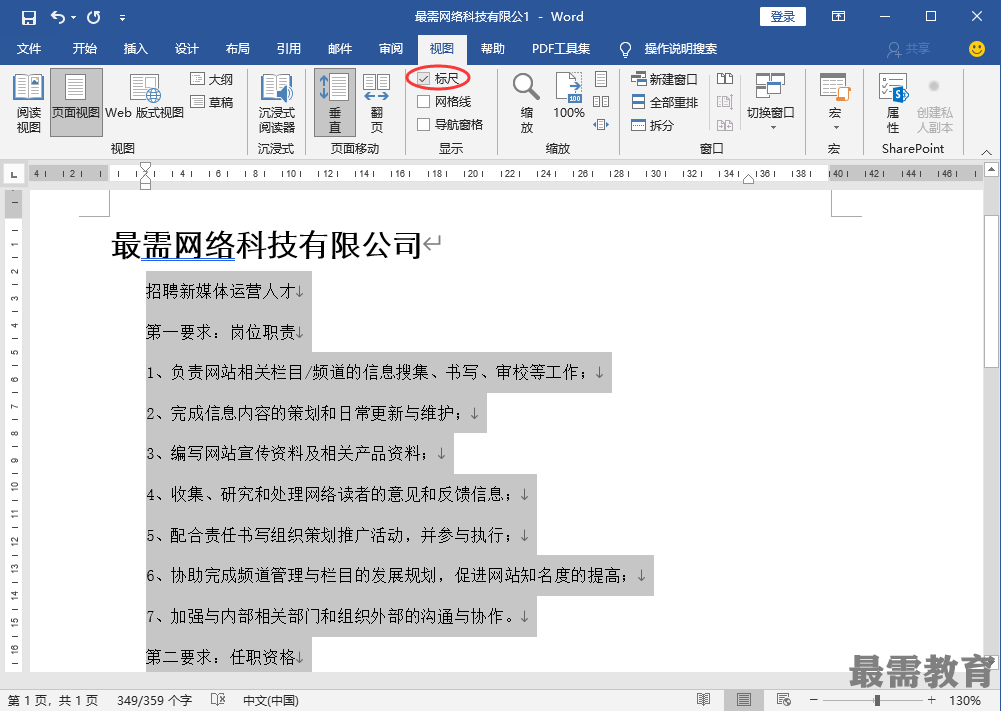
Task: Click View Side by Side icon
Action: click(x=725, y=79)
